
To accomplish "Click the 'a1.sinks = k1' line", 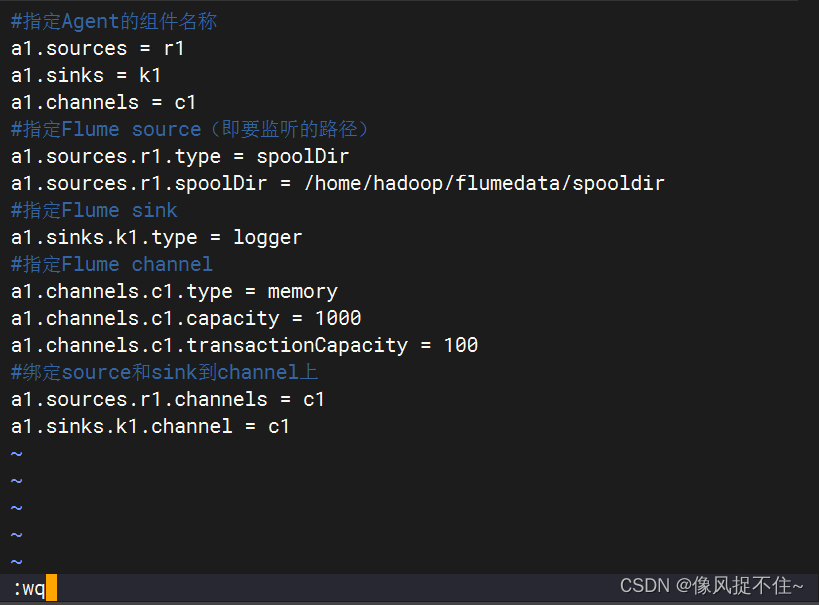I will click(86, 76).
